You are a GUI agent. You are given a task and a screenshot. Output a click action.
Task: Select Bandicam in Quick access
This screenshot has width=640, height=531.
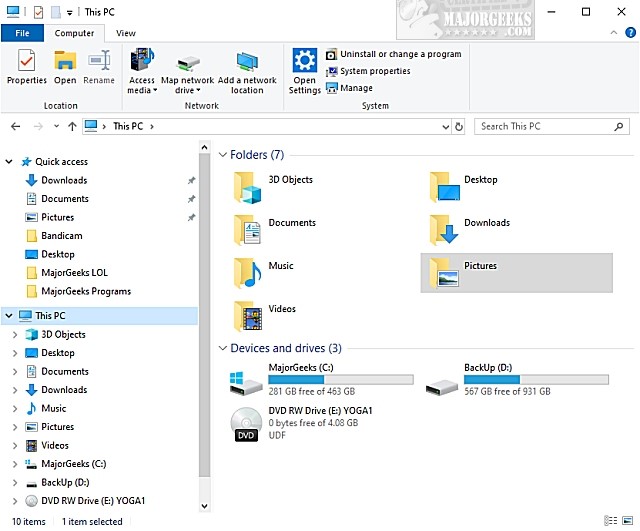(x=61, y=236)
